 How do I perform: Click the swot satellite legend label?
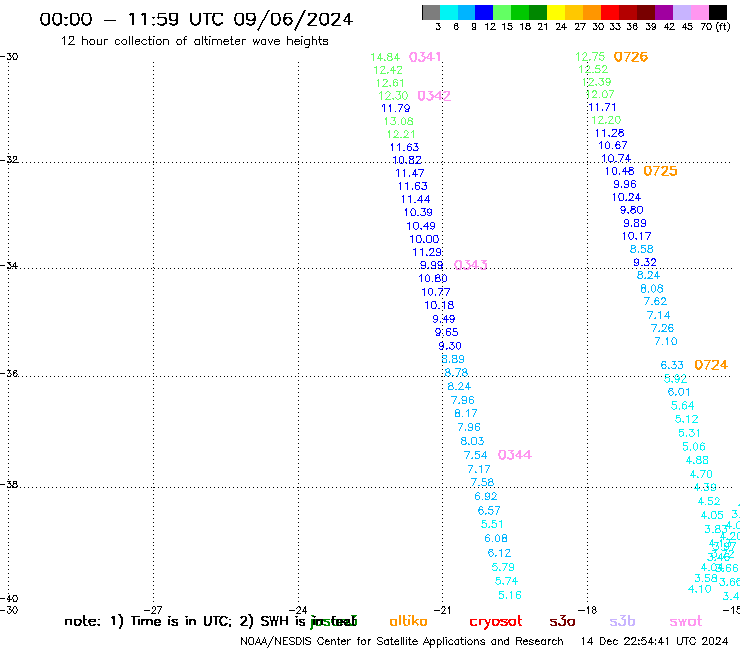coord(686,622)
